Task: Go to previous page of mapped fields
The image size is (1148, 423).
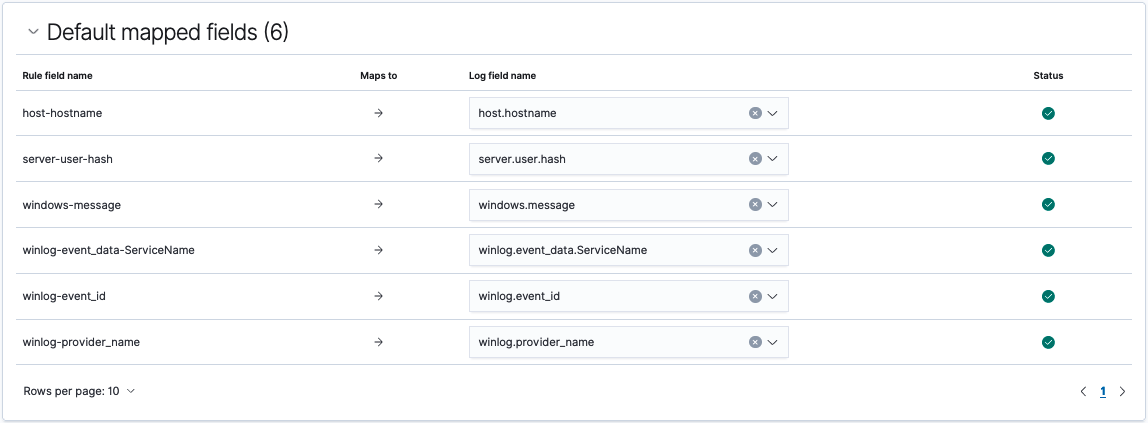Action: point(1084,392)
